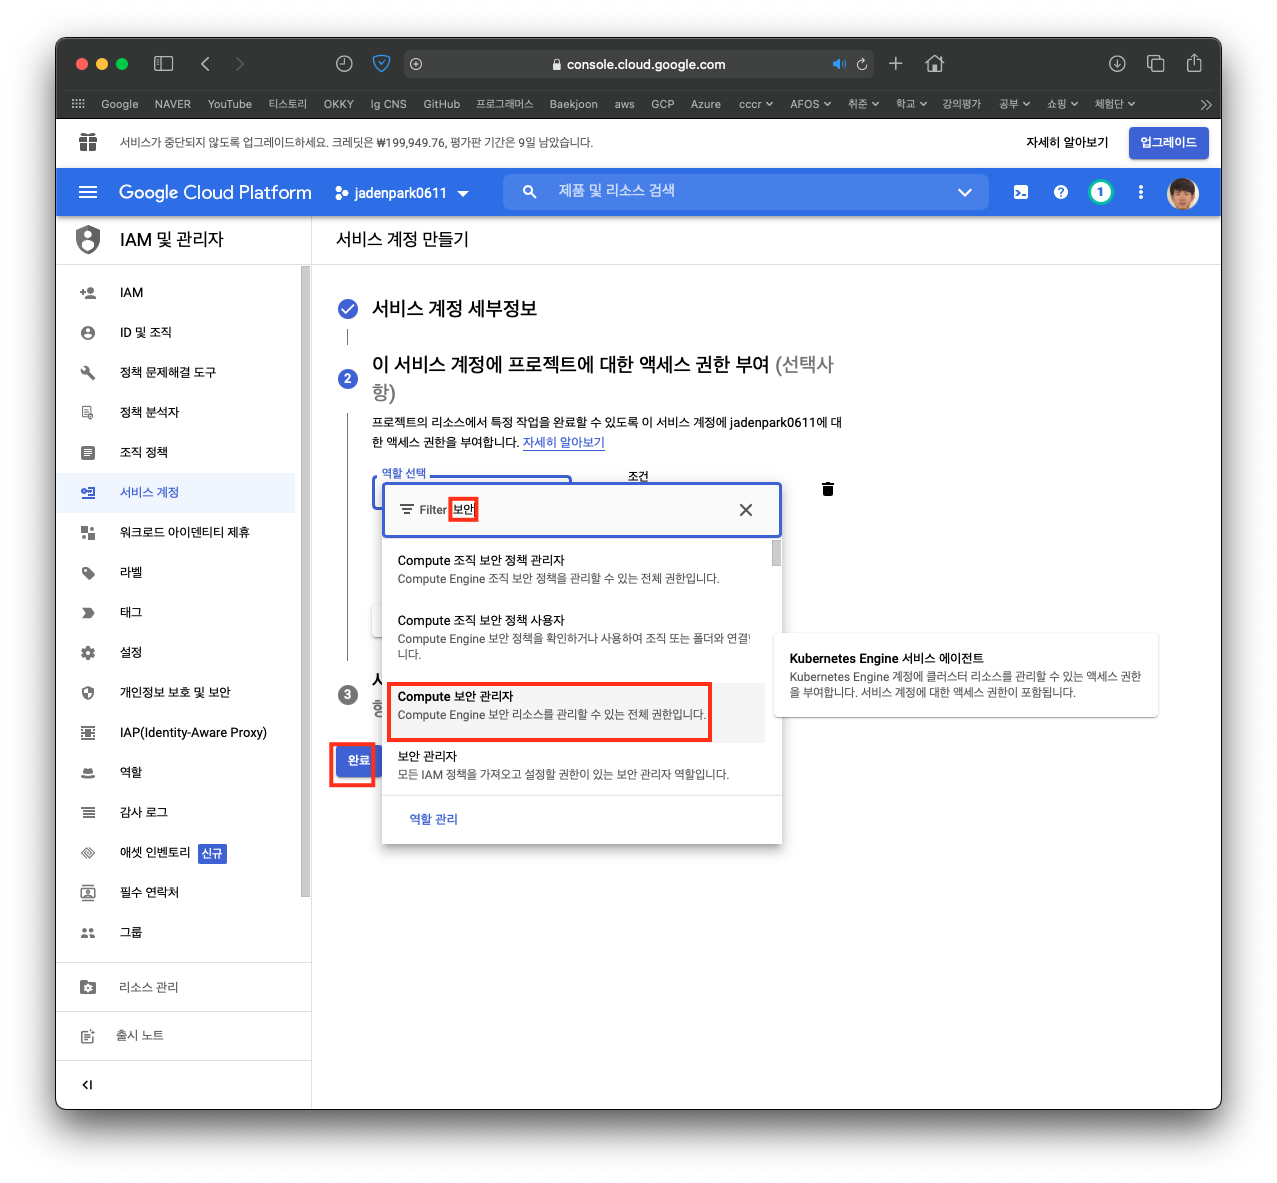1277x1183 pixels.
Task: Open 태그 sidebar item
Action: pyautogui.click(x=176, y=613)
